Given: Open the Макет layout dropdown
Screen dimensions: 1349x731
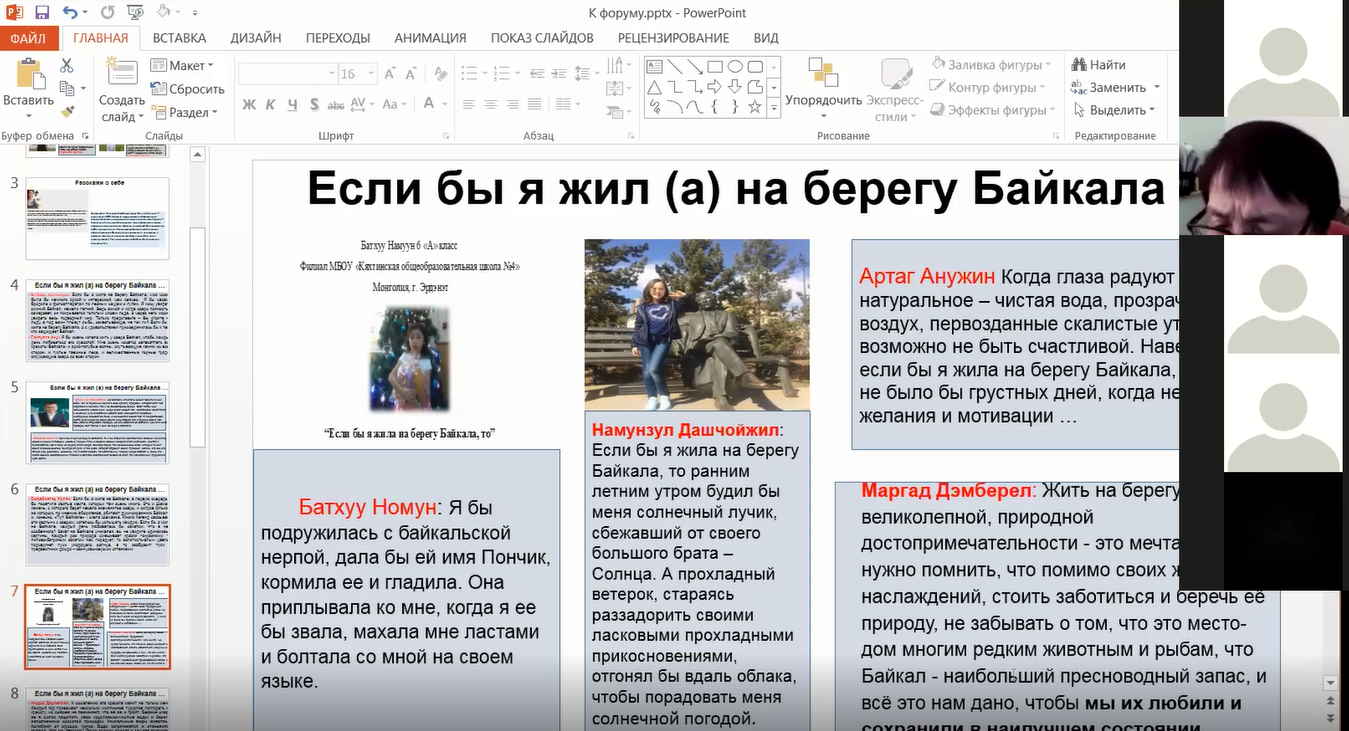Looking at the screenshot, I should tap(182, 65).
